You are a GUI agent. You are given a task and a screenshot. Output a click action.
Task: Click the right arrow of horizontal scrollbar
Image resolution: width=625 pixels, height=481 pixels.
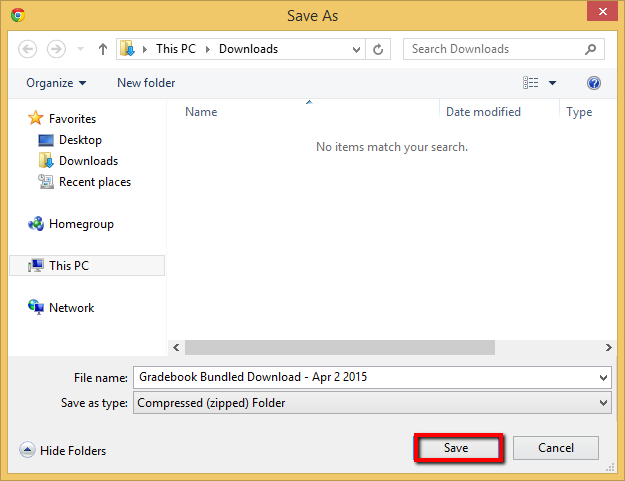pyautogui.click(x=609, y=347)
